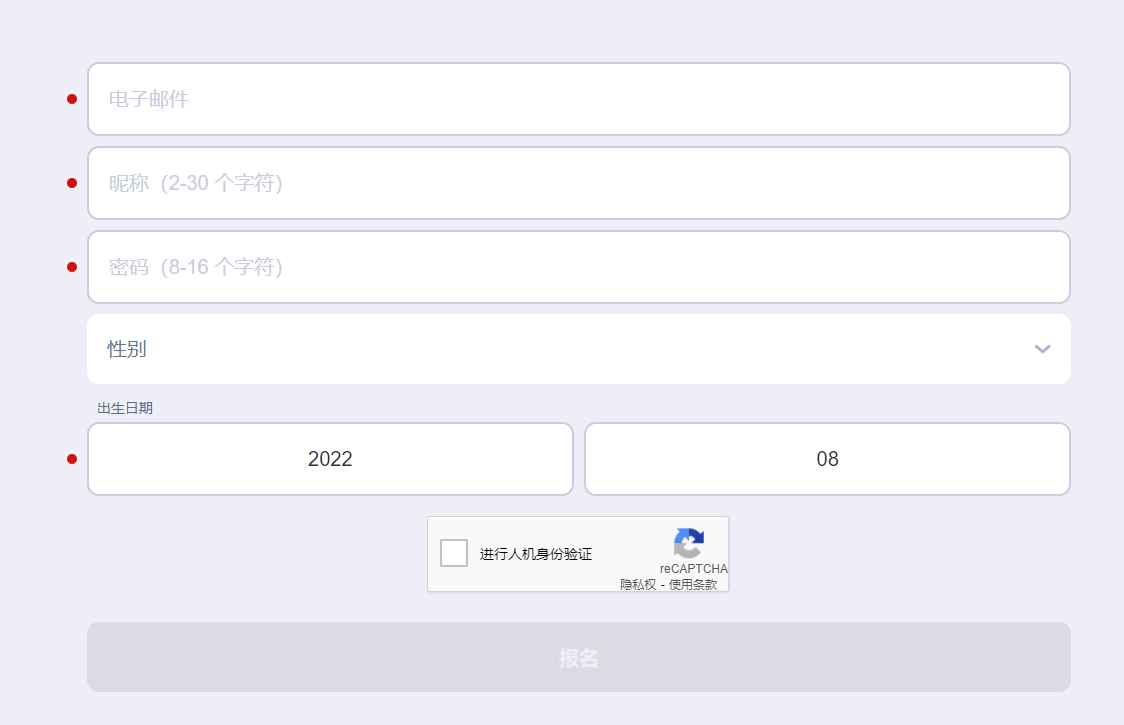1124x725 pixels.
Task: Click the 密码 password input field
Action: [x=578, y=267]
